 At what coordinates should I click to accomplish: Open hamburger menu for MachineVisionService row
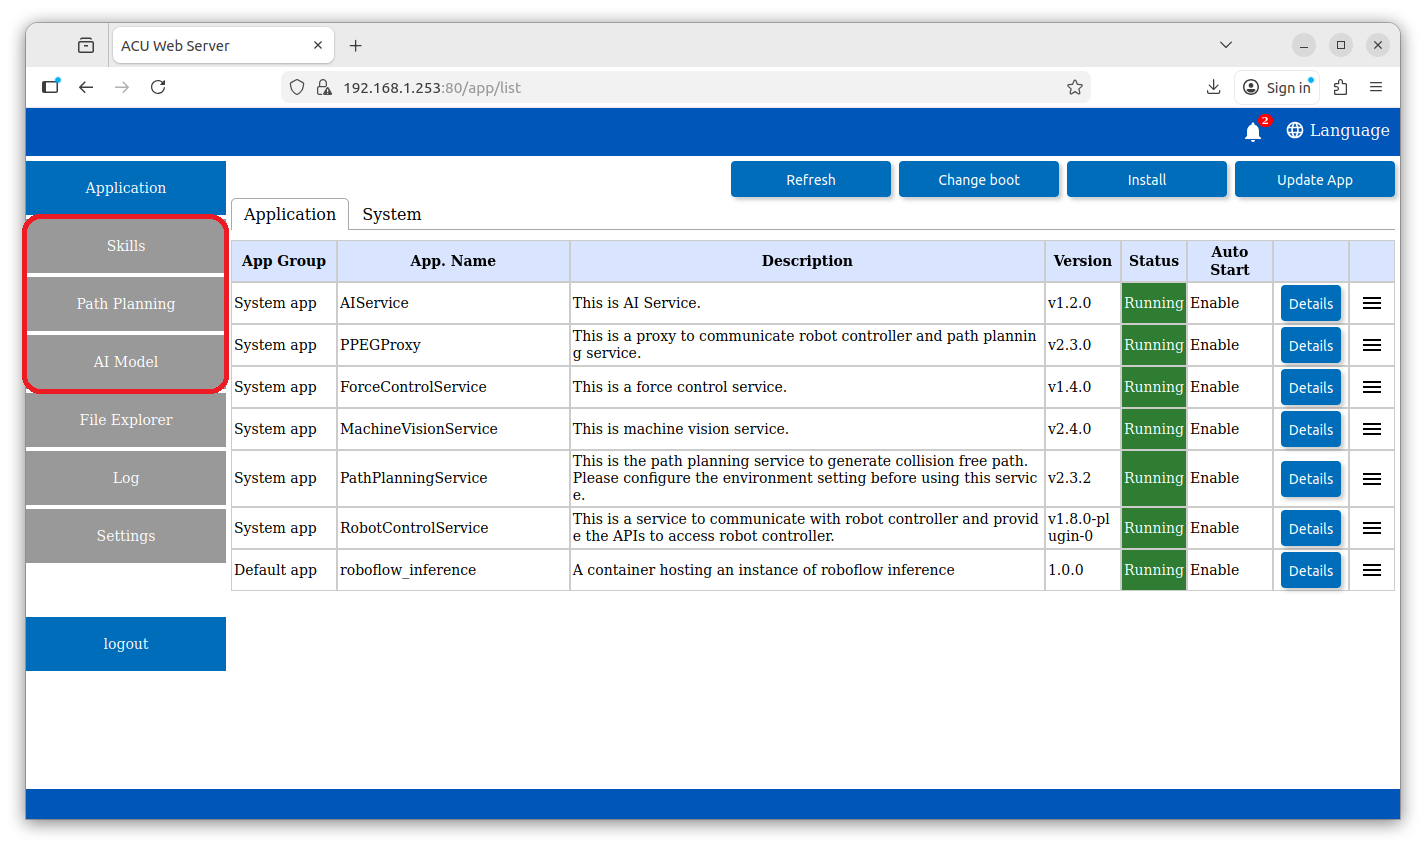pyautogui.click(x=1372, y=429)
